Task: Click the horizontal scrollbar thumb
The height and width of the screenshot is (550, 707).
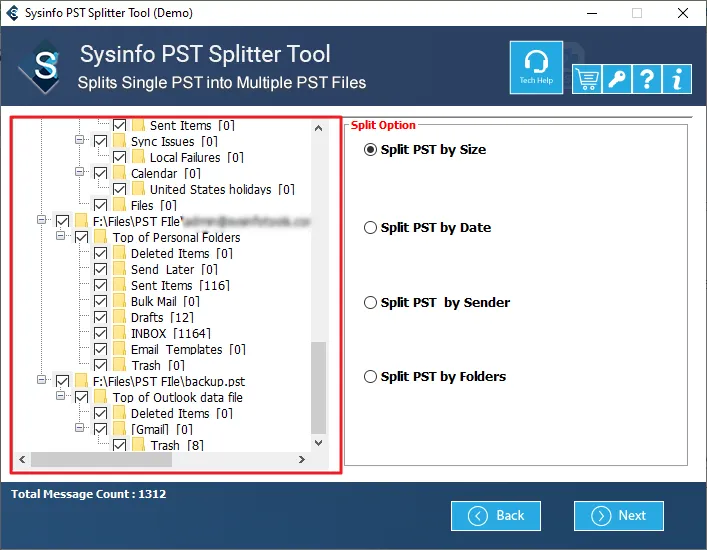Action: coord(101,459)
